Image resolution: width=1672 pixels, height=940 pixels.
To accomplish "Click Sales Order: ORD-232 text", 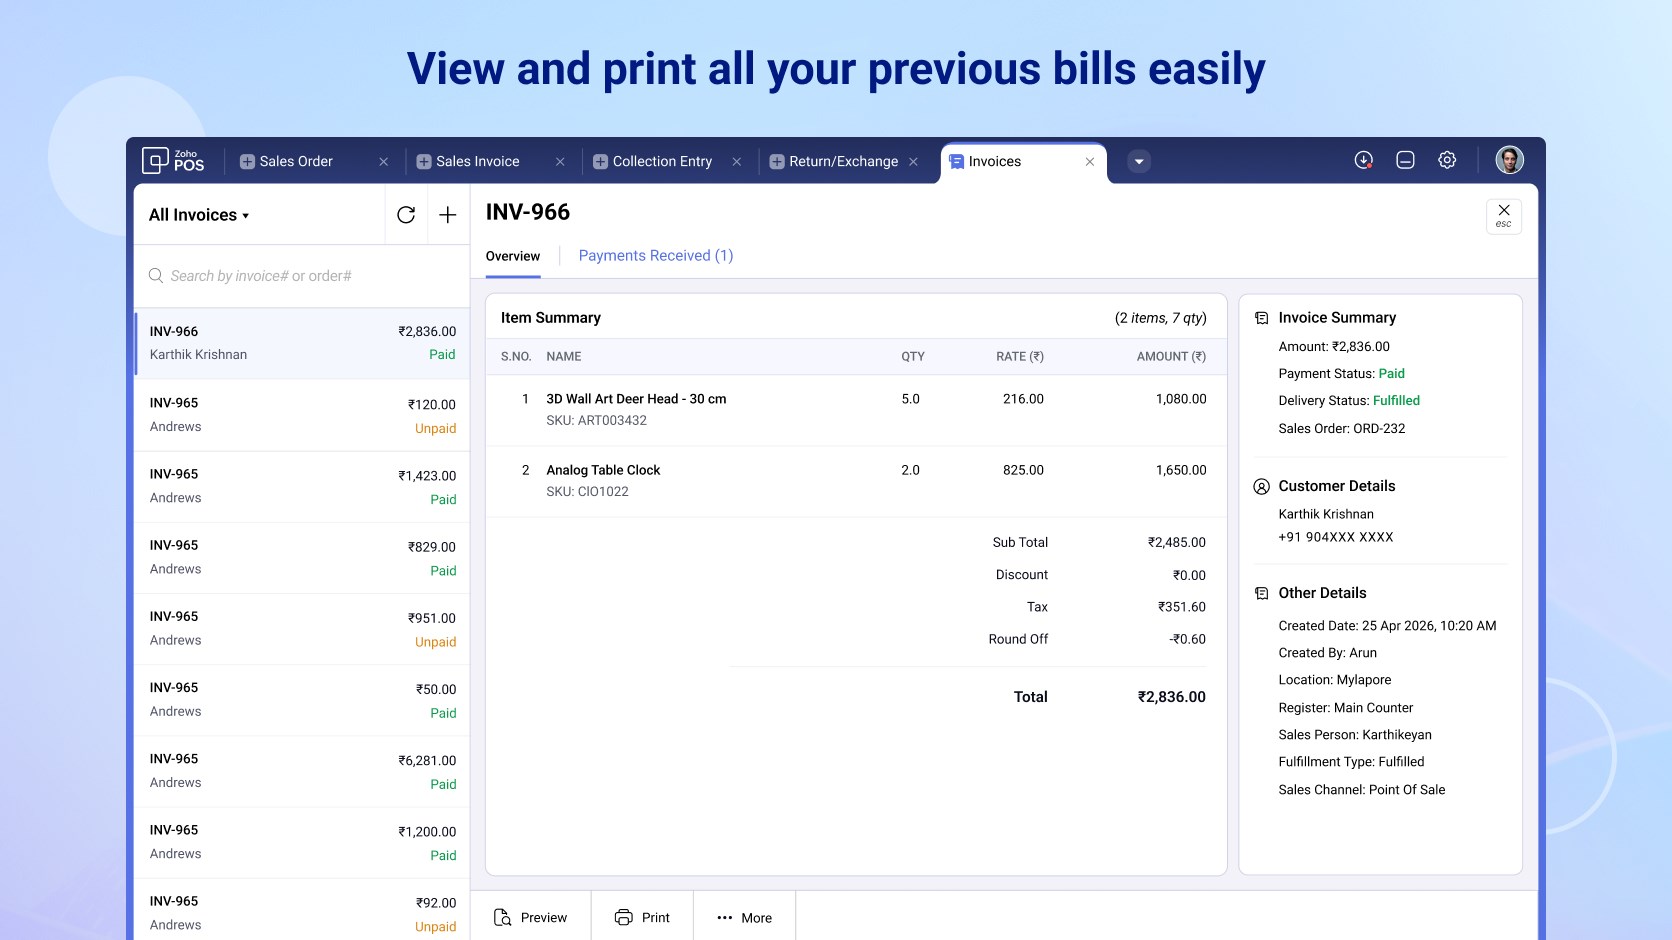I will click(x=1342, y=428).
